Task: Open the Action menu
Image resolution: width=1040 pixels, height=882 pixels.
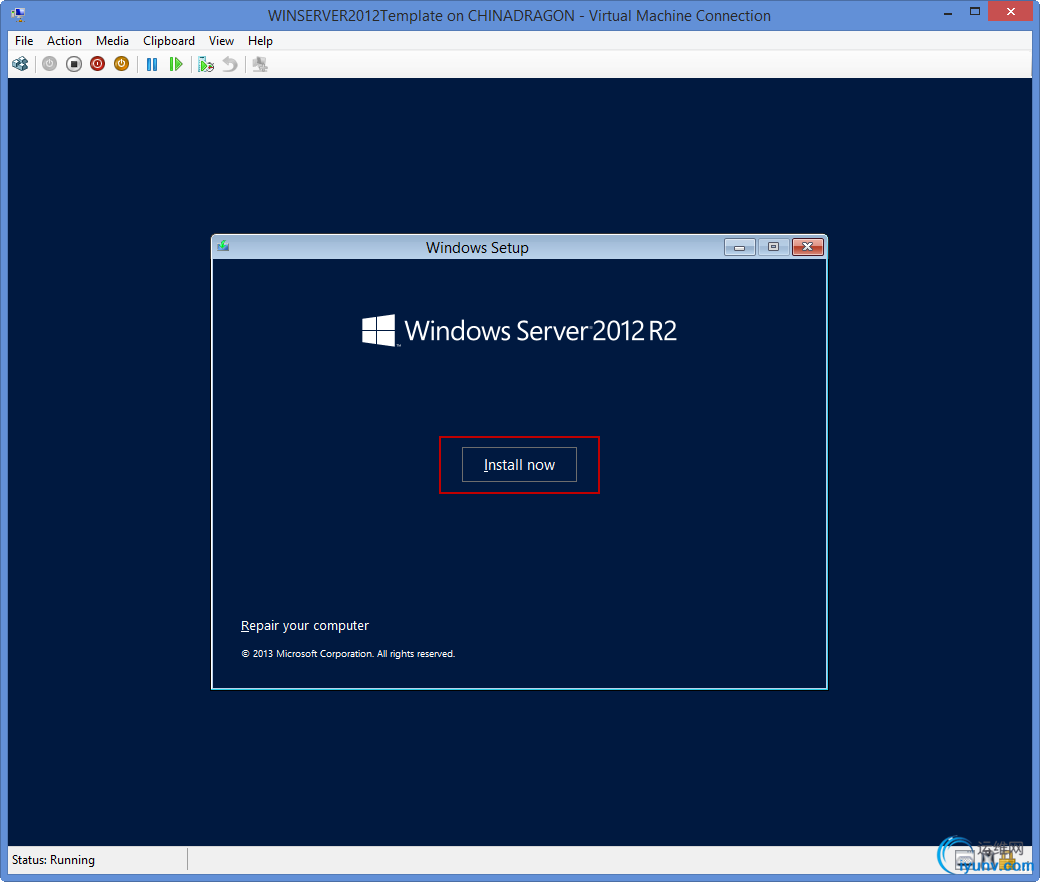Action: [64, 41]
